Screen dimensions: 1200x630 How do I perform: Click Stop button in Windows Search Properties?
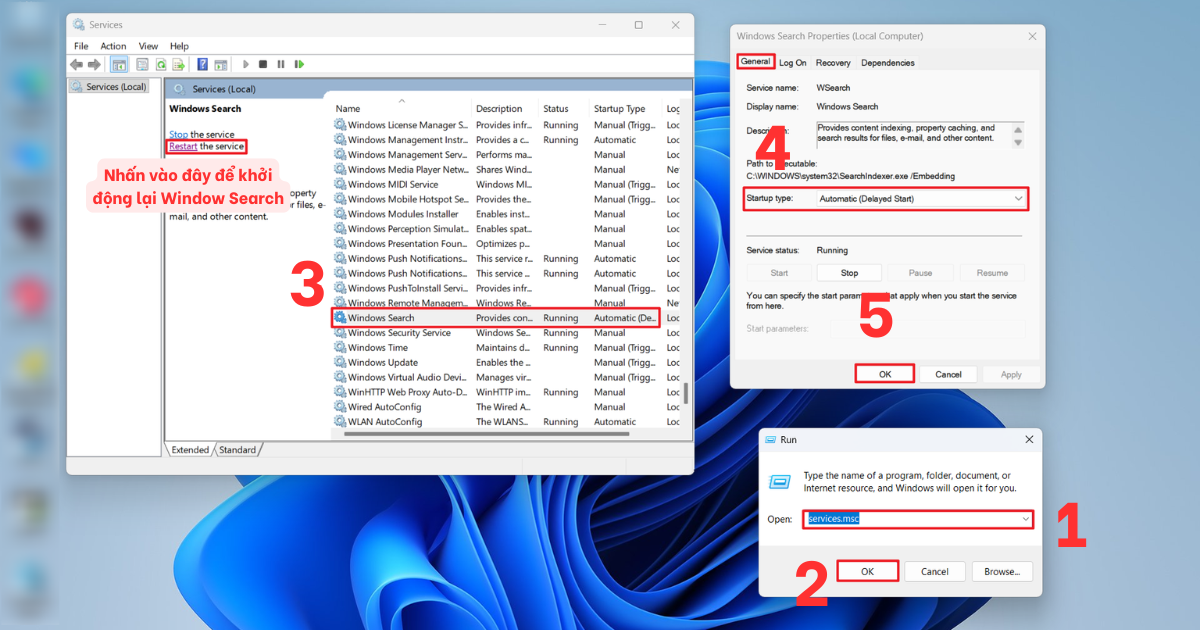(849, 273)
